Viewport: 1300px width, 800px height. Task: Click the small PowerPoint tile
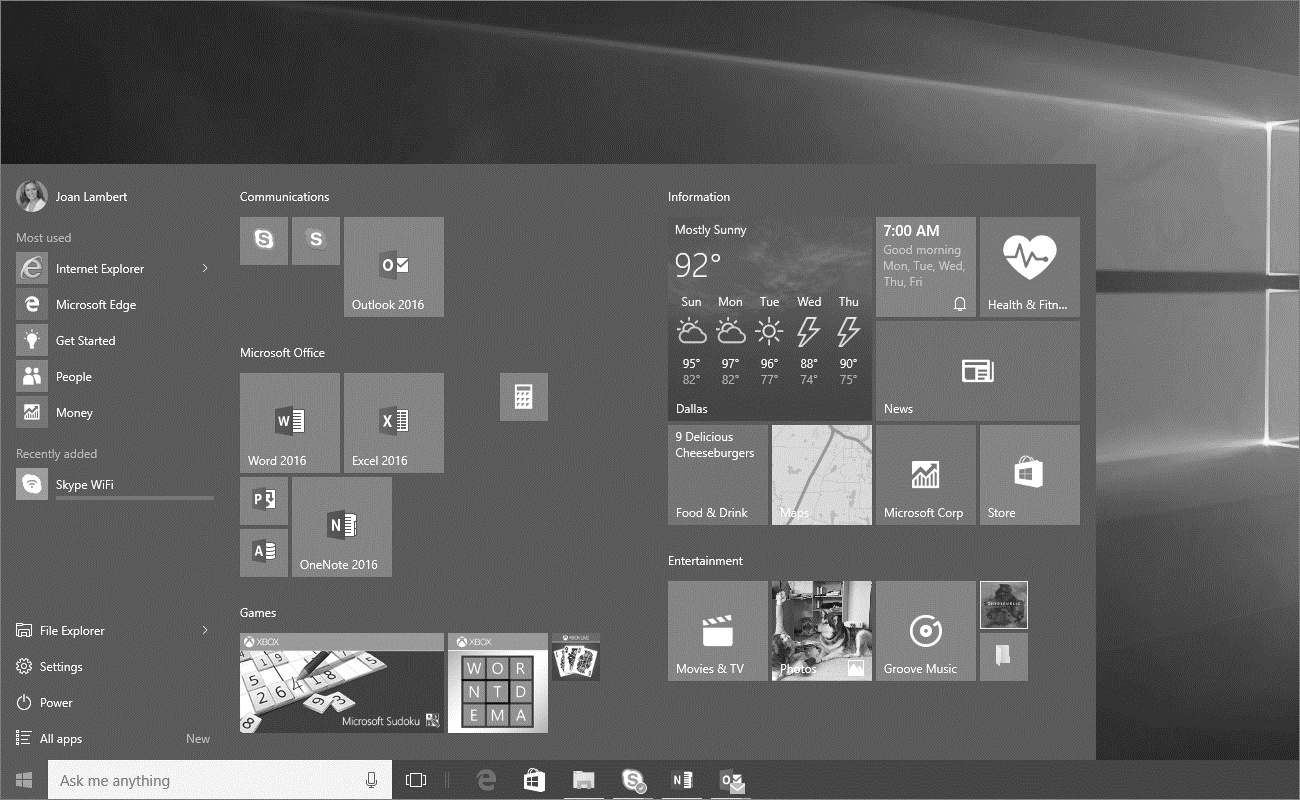coord(264,501)
